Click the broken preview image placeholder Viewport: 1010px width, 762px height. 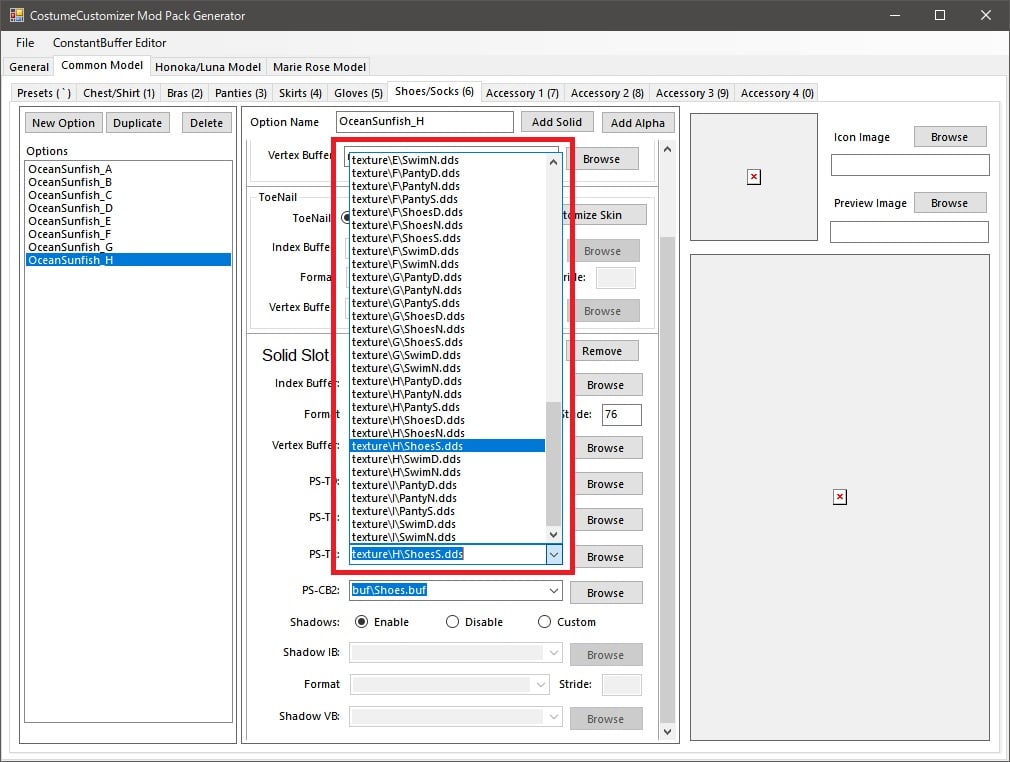click(839, 497)
